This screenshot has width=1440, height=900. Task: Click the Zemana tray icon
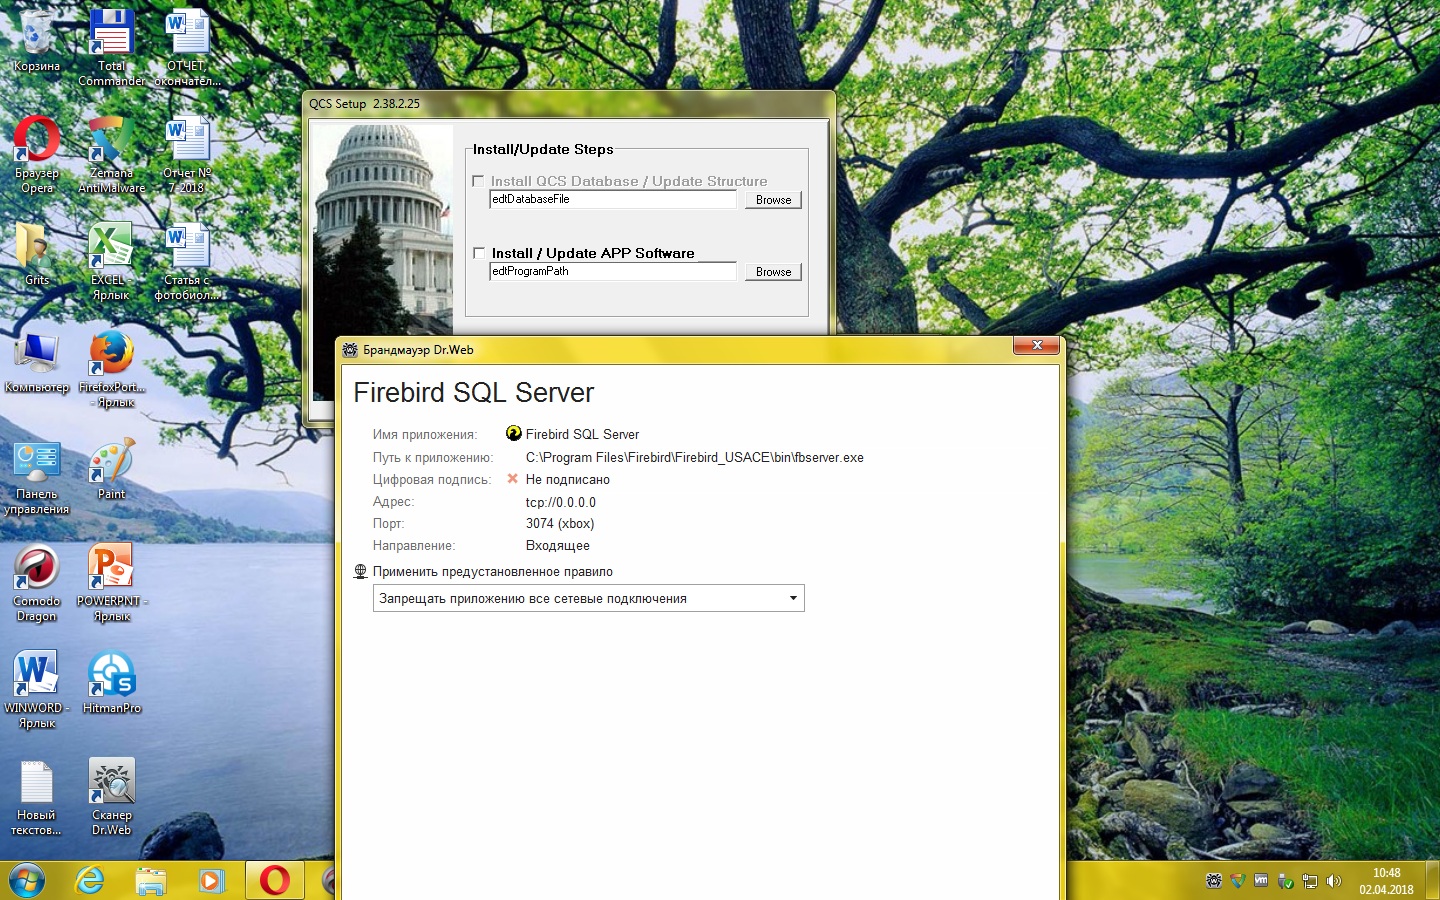(x=1238, y=881)
